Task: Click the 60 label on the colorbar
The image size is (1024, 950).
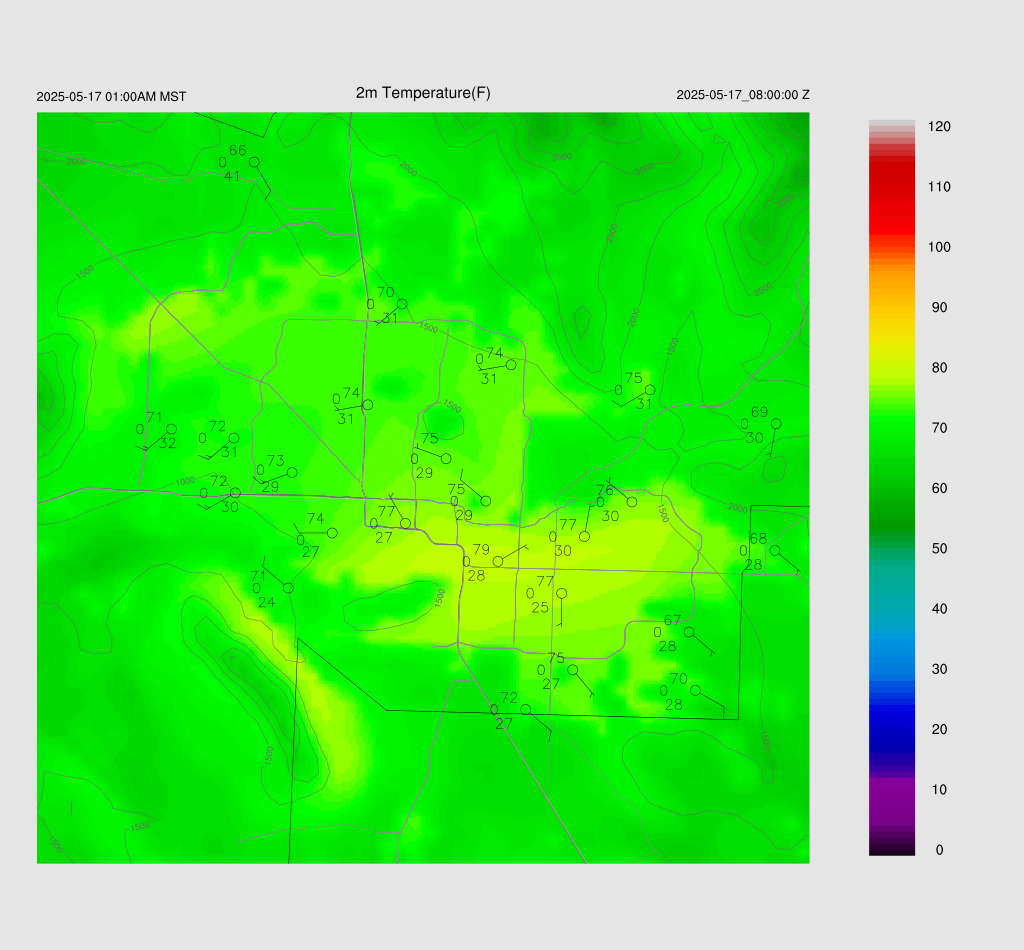Action: point(939,488)
